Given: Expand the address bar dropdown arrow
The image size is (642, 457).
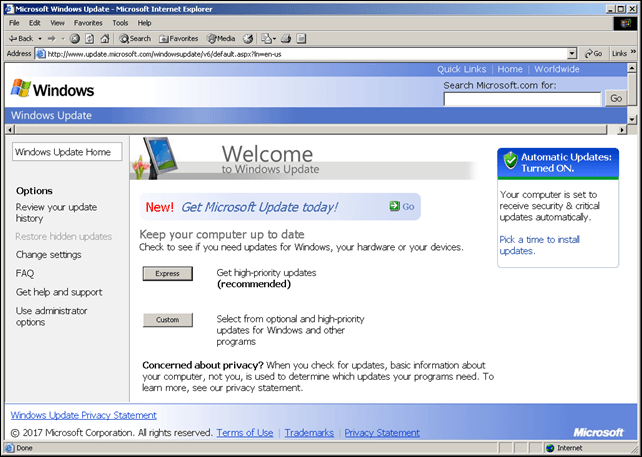Looking at the screenshot, I should [572, 54].
